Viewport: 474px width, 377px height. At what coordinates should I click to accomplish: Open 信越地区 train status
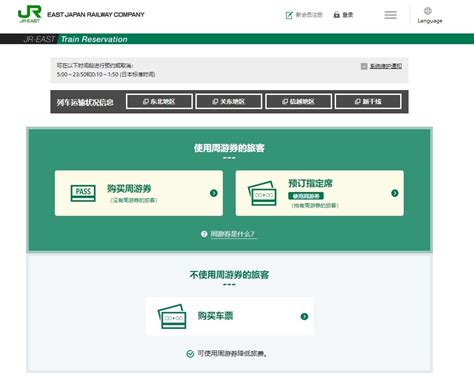coord(298,101)
